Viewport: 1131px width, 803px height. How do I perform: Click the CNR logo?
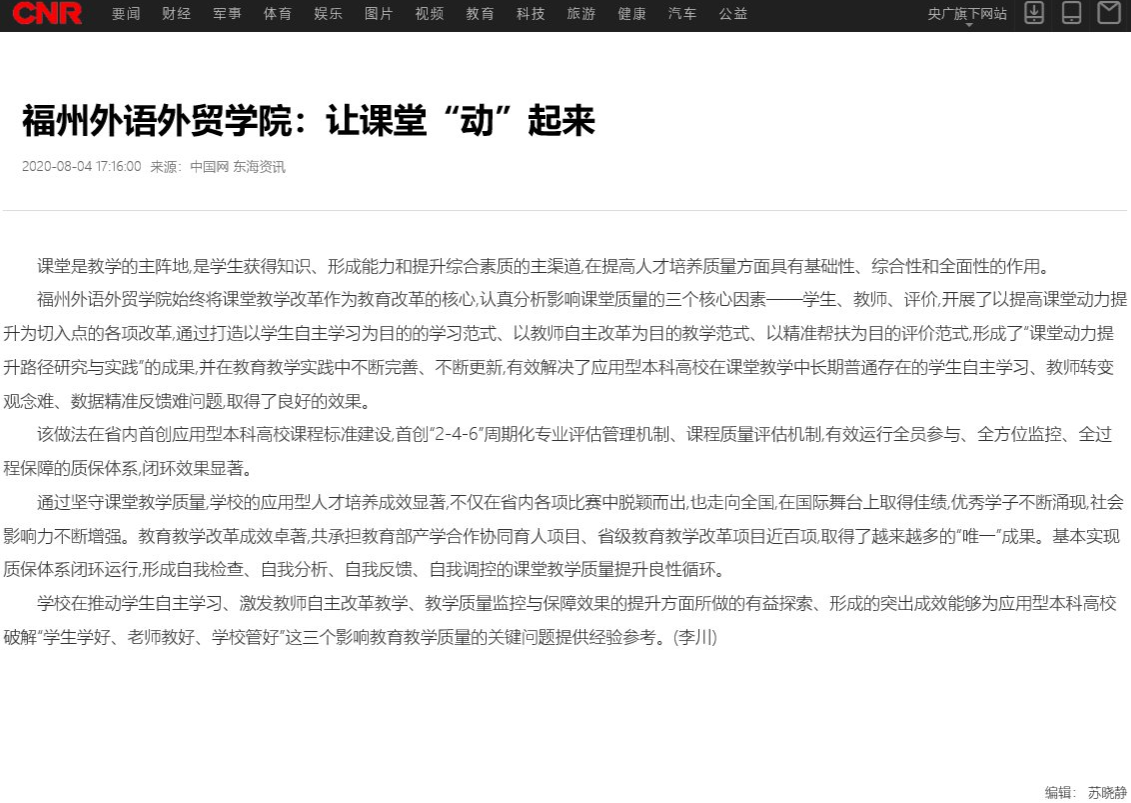point(47,14)
